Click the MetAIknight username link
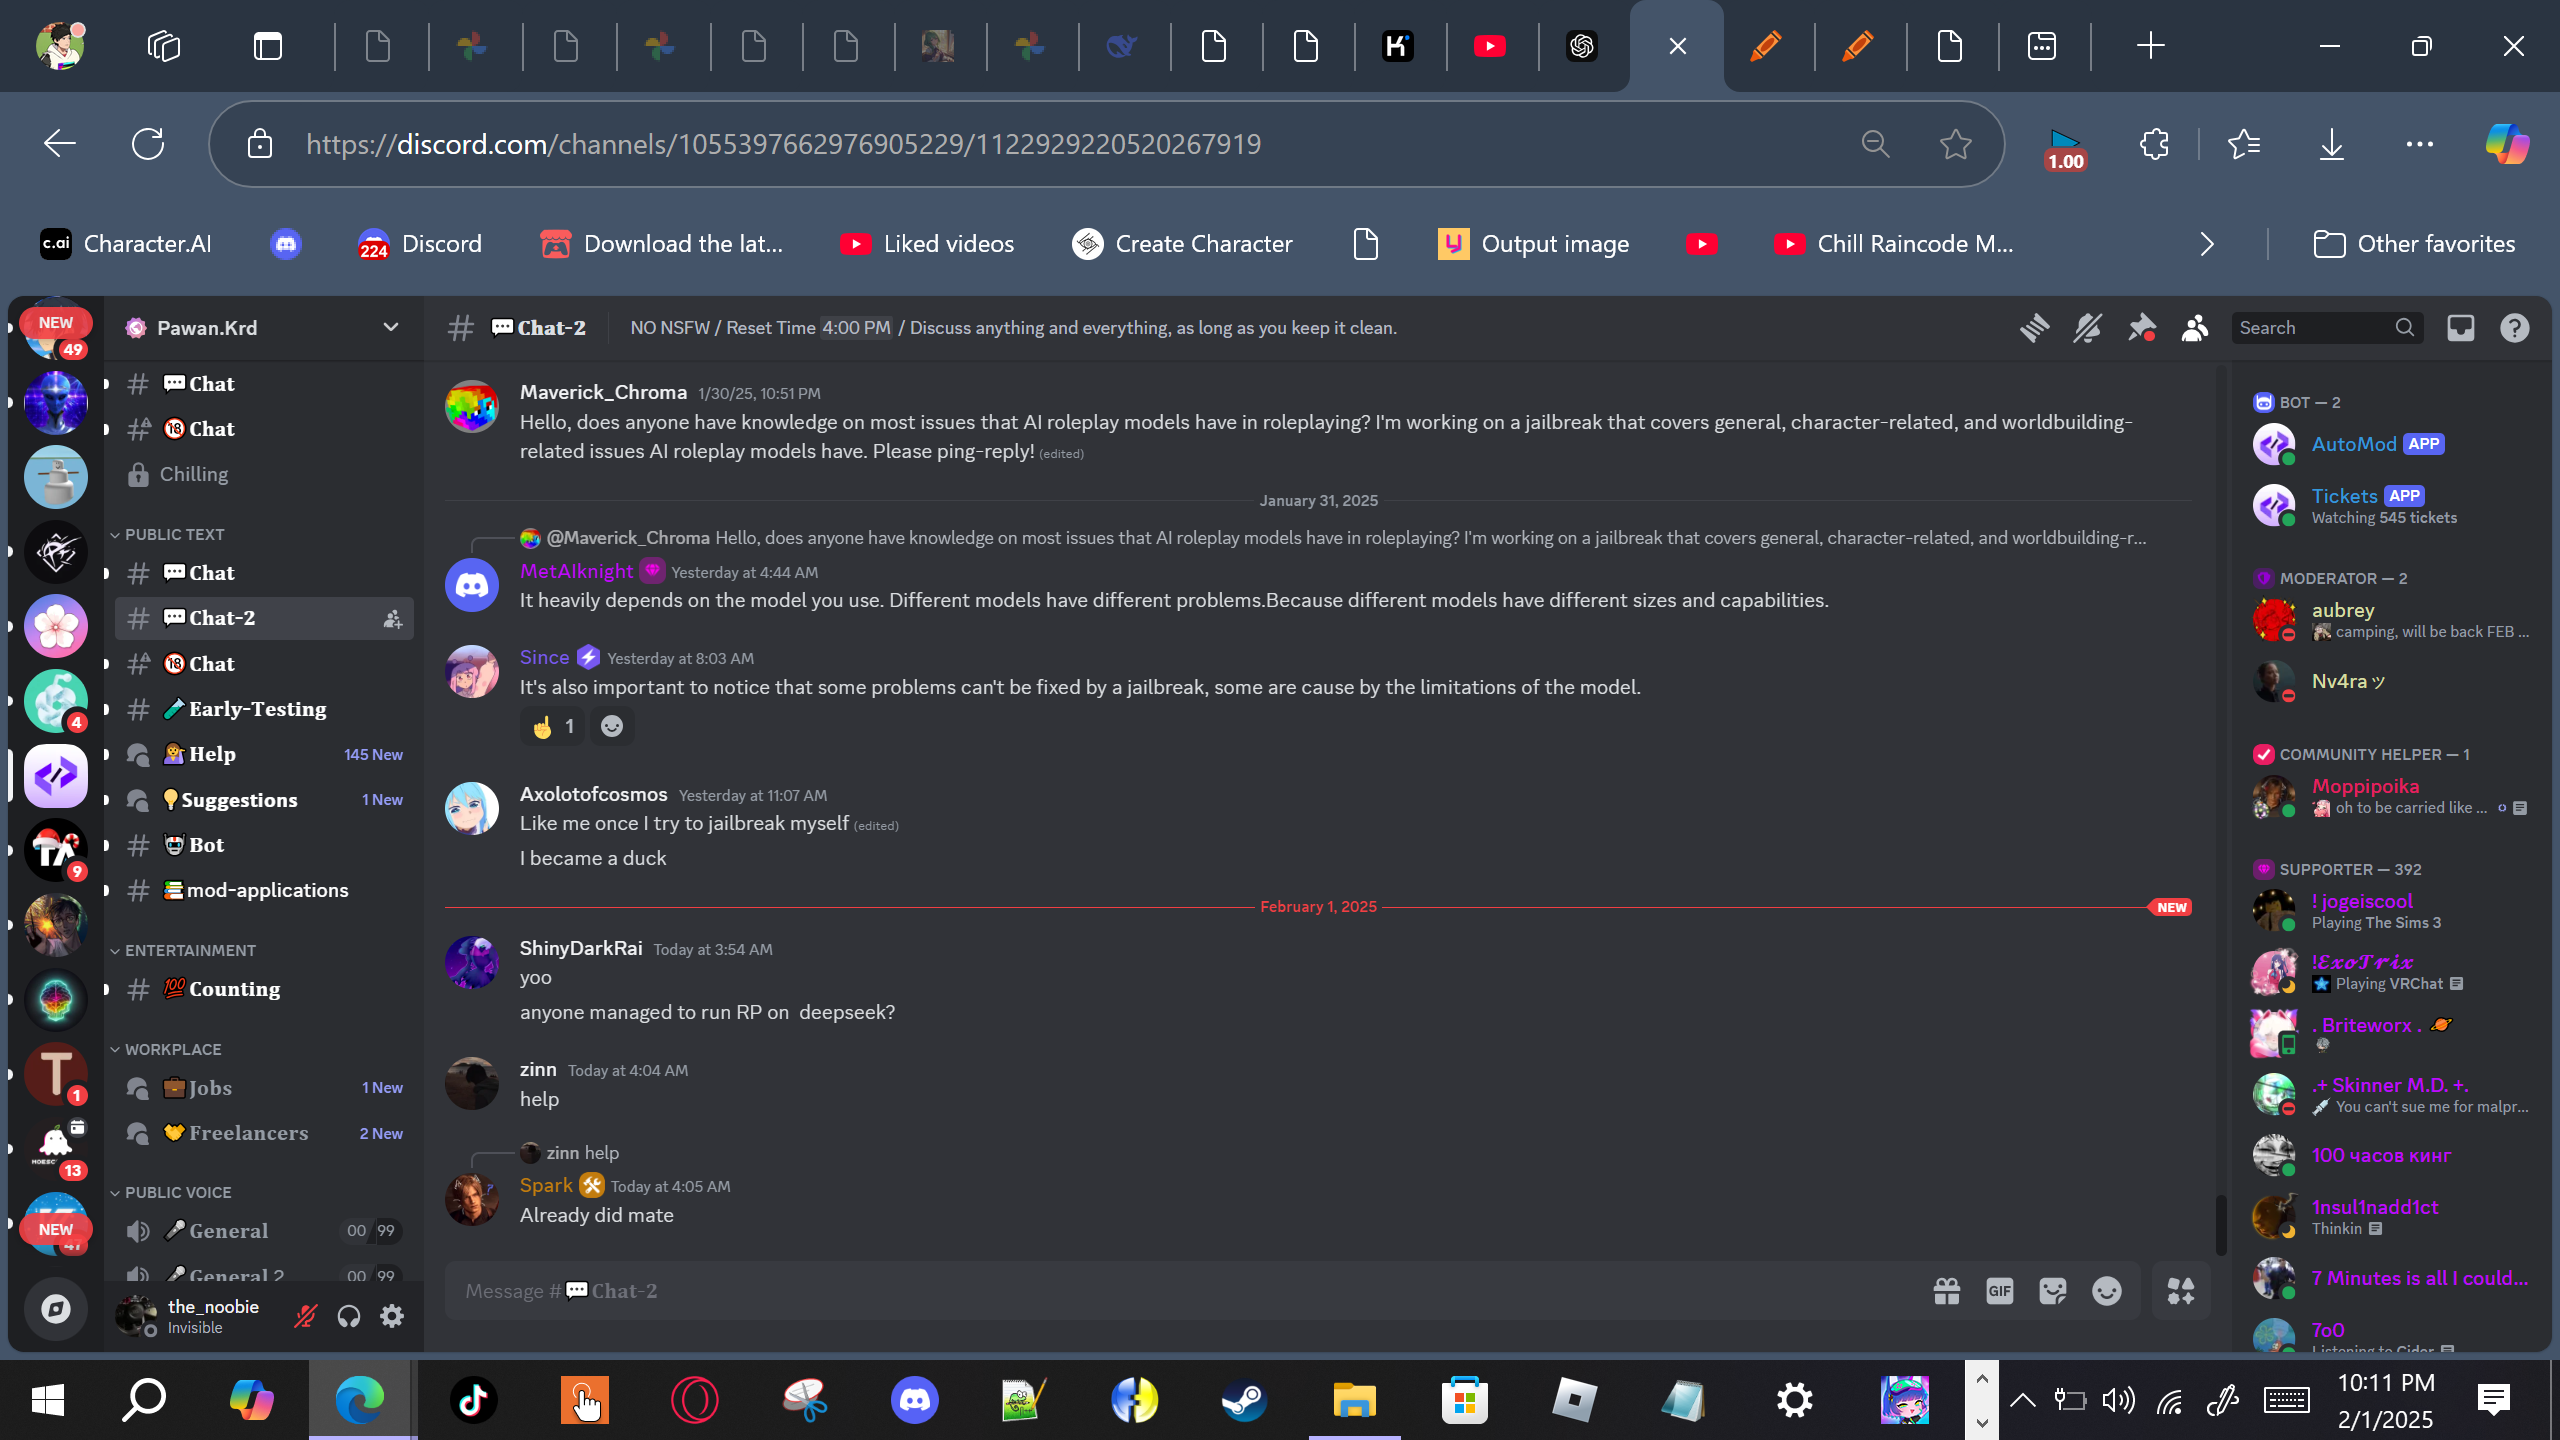This screenshot has height=1440, width=2560. click(576, 571)
